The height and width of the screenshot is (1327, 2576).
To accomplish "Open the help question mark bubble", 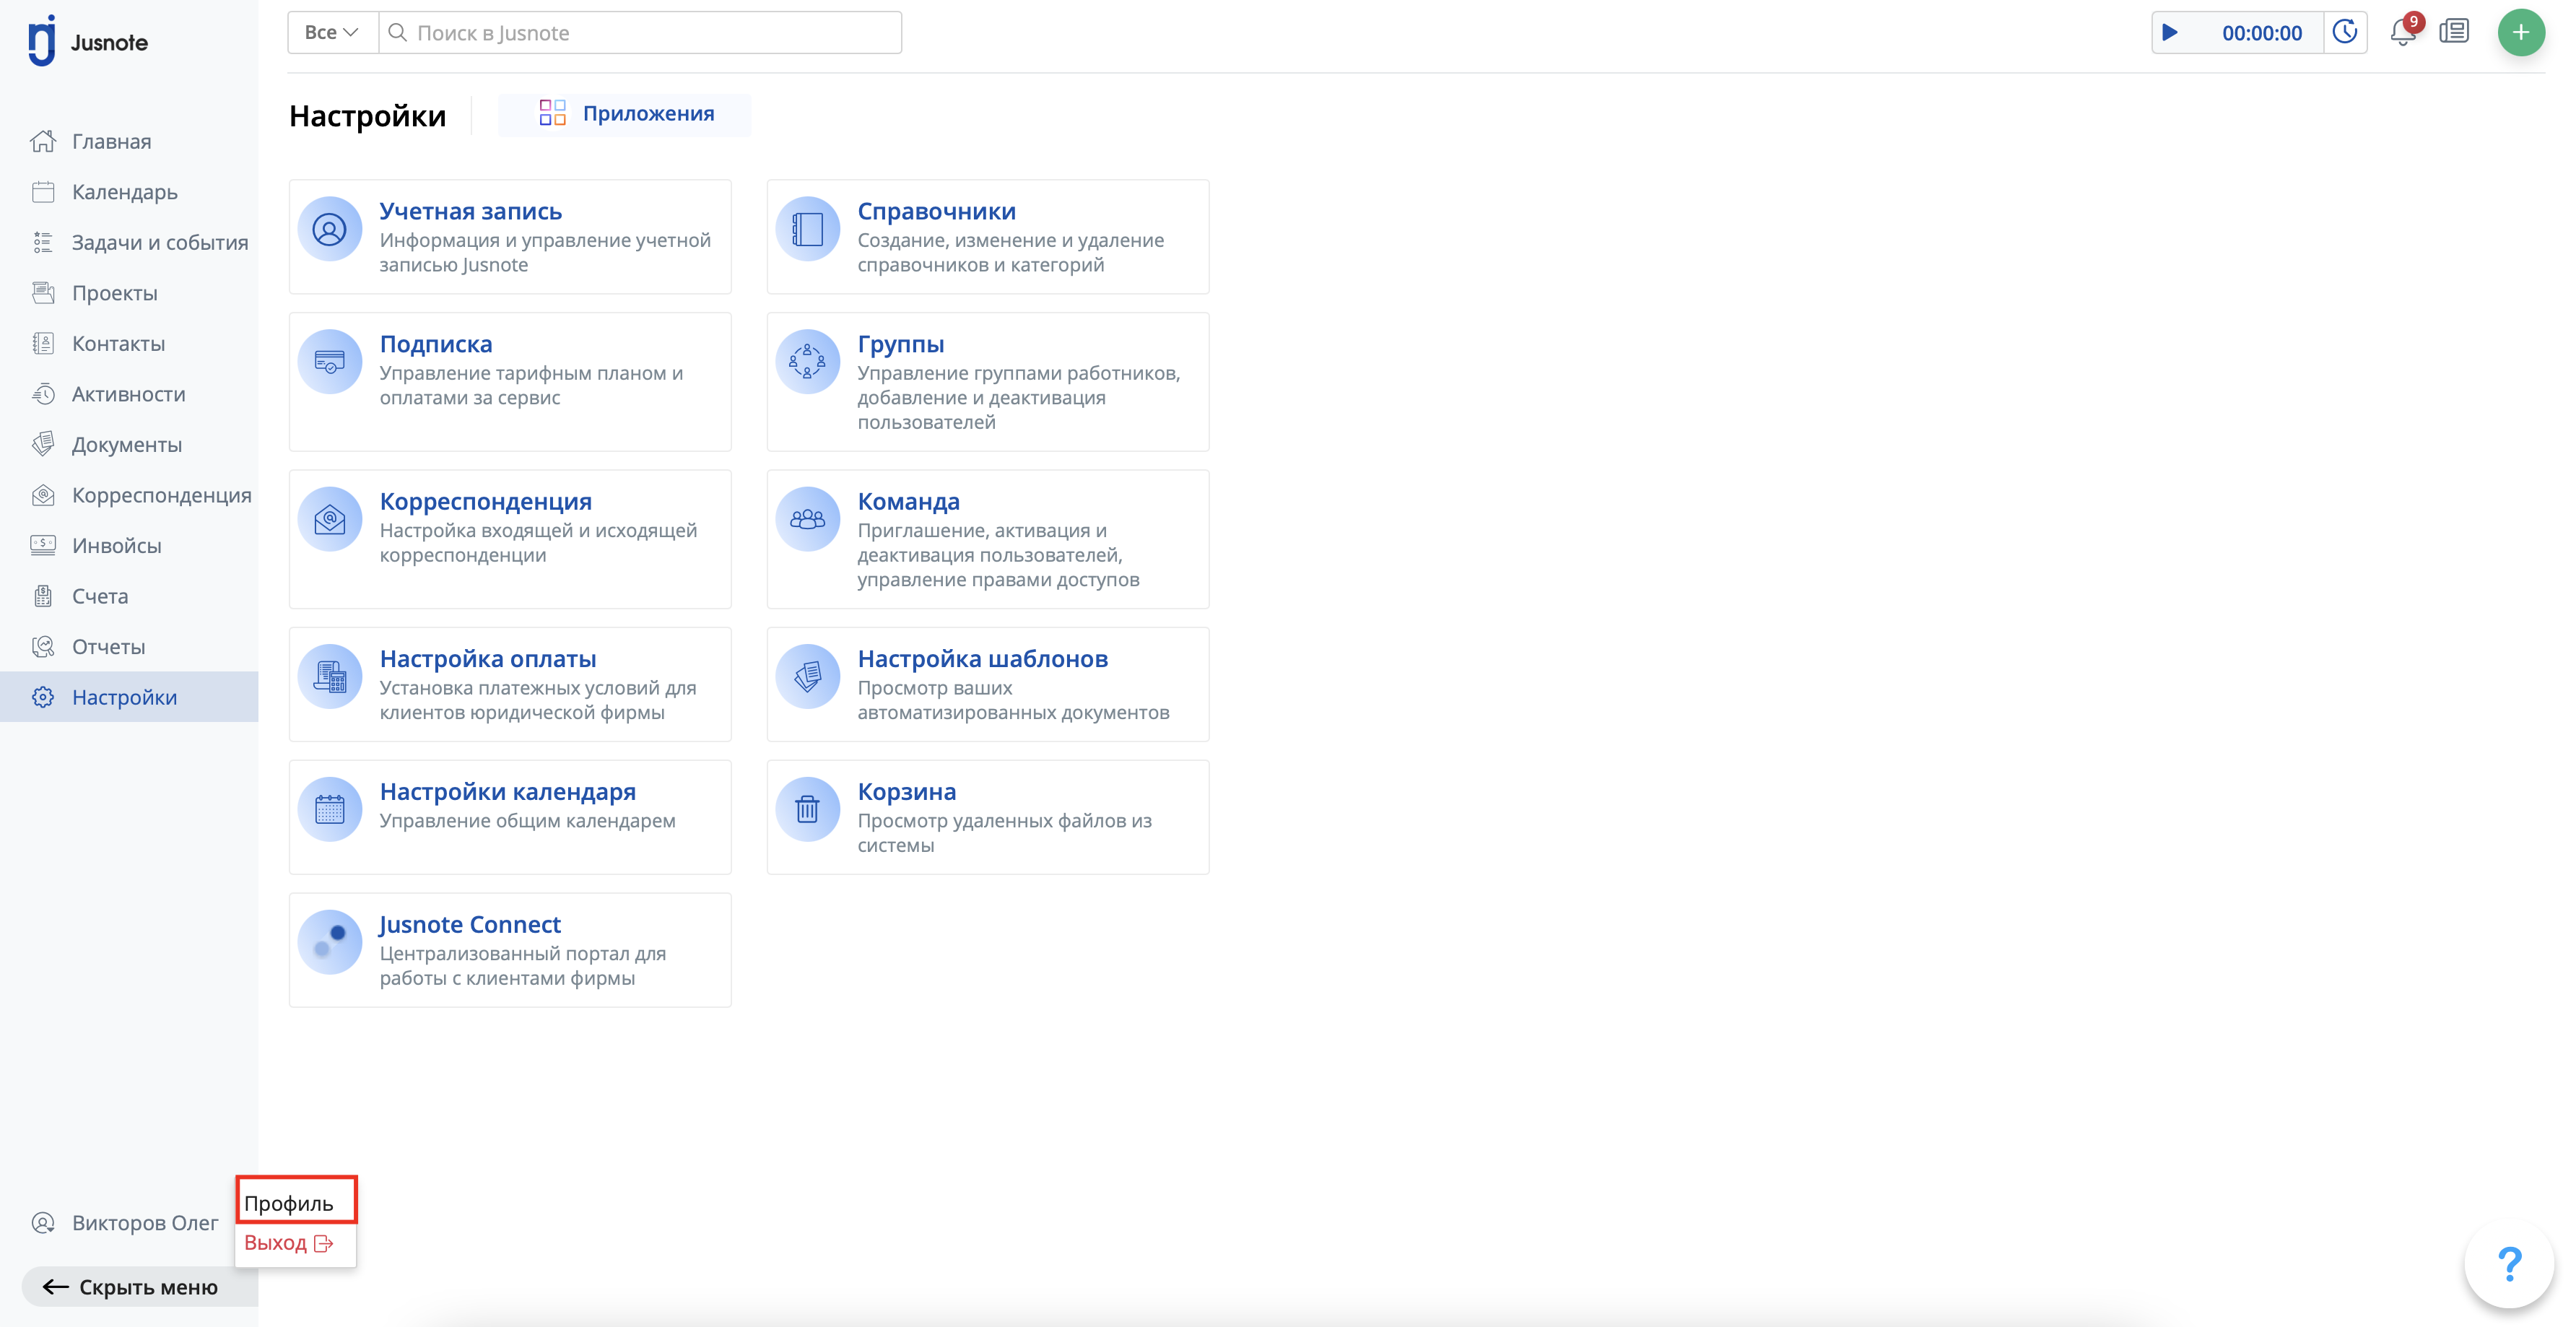I will 2509,1264.
